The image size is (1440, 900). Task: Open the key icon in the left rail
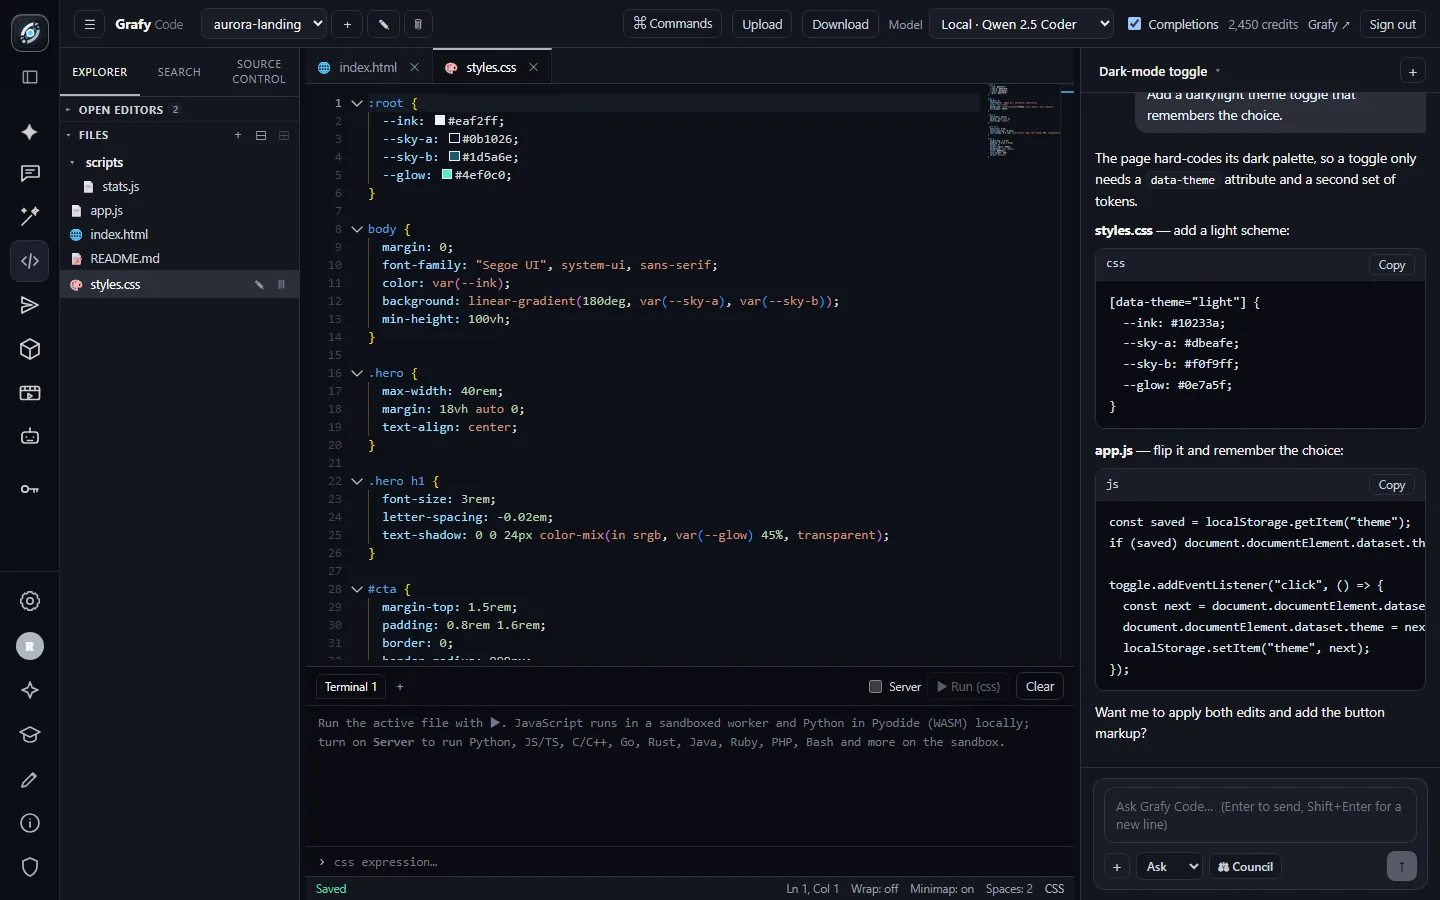pyautogui.click(x=30, y=489)
